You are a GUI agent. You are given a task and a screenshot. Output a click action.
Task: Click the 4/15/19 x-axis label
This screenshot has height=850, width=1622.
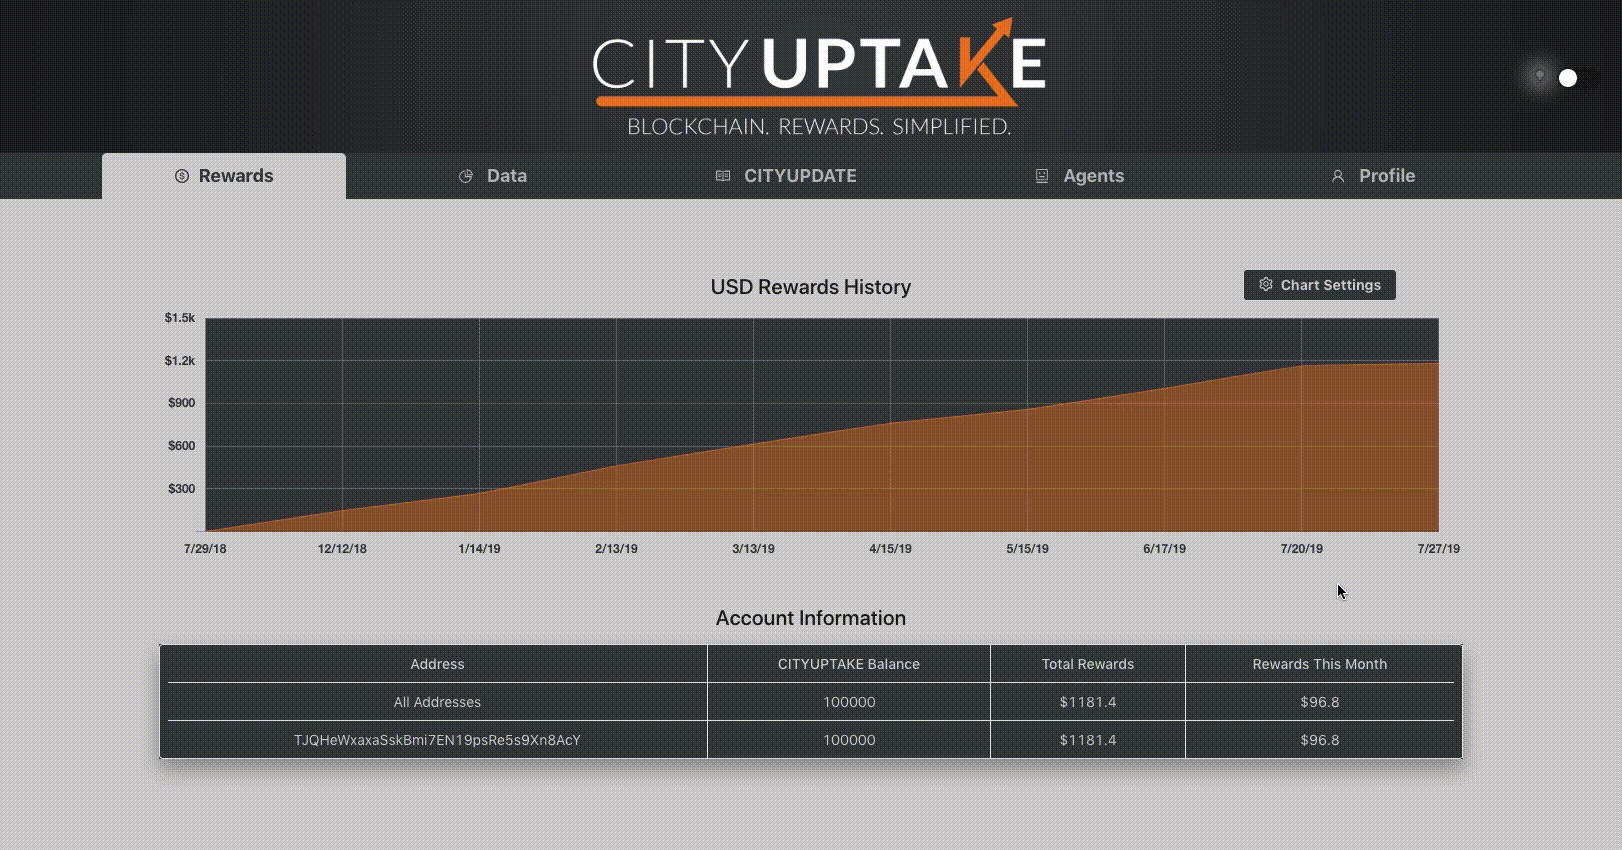890,549
